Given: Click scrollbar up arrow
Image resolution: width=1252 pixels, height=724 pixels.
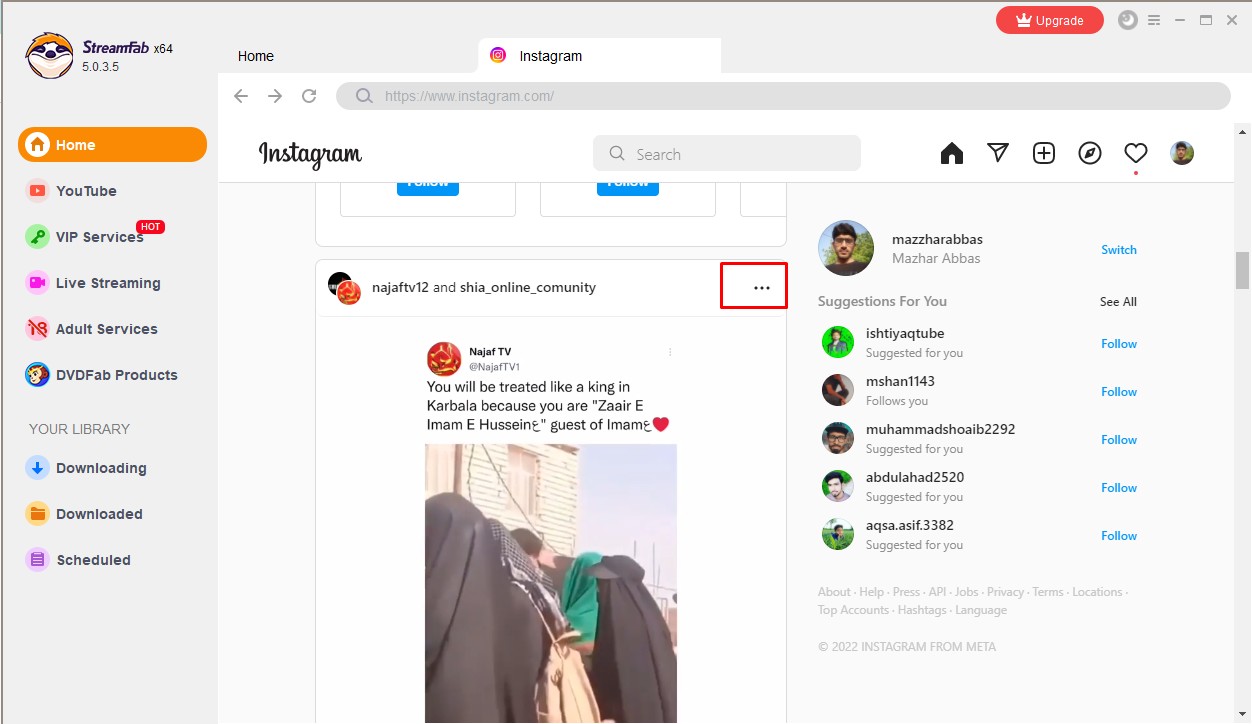Looking at the screenshot, I should 1242,131.
